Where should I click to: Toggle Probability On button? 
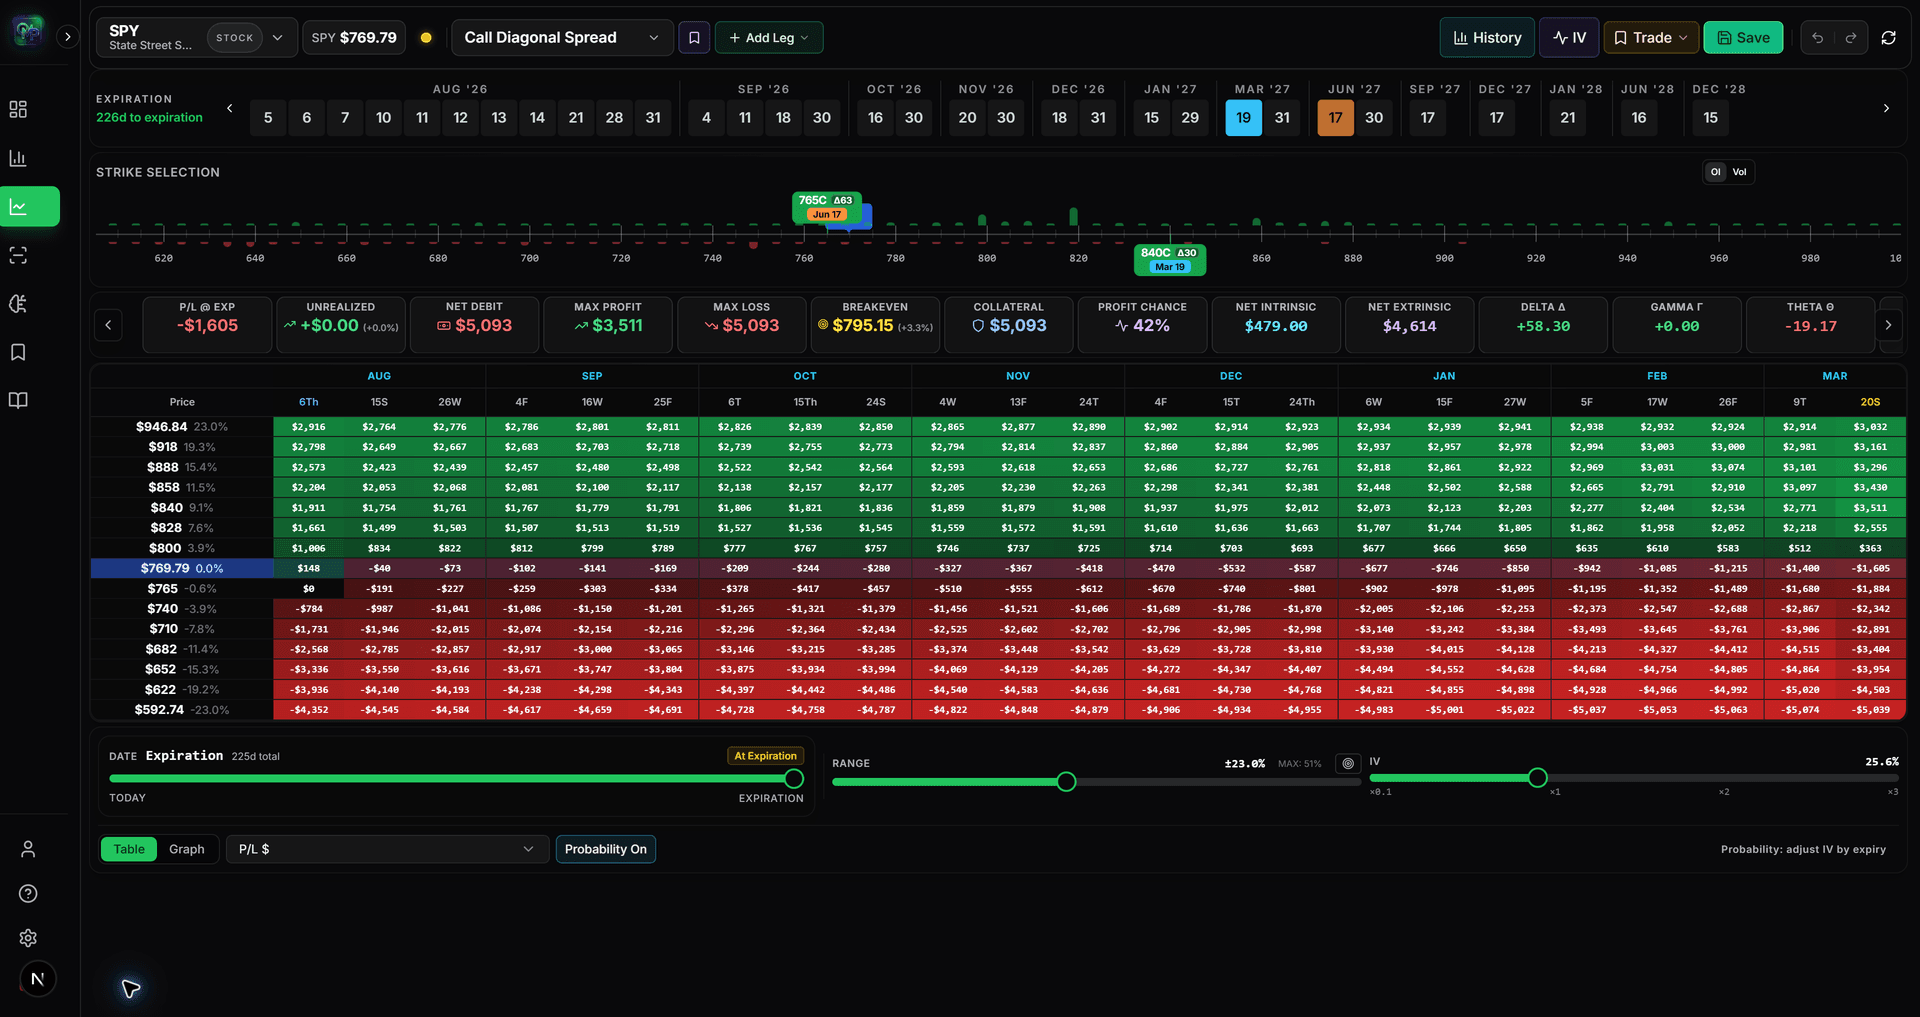pos(606,849)
